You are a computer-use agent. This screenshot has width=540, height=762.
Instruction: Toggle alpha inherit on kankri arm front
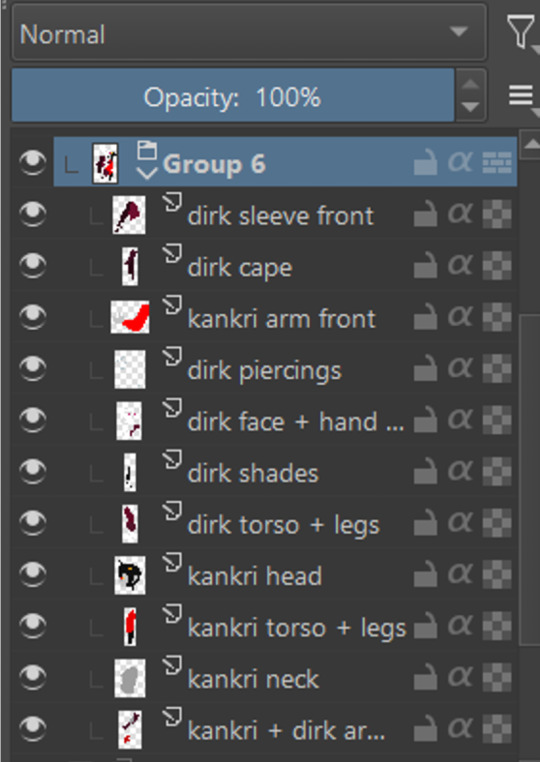[x=460, y=317]
